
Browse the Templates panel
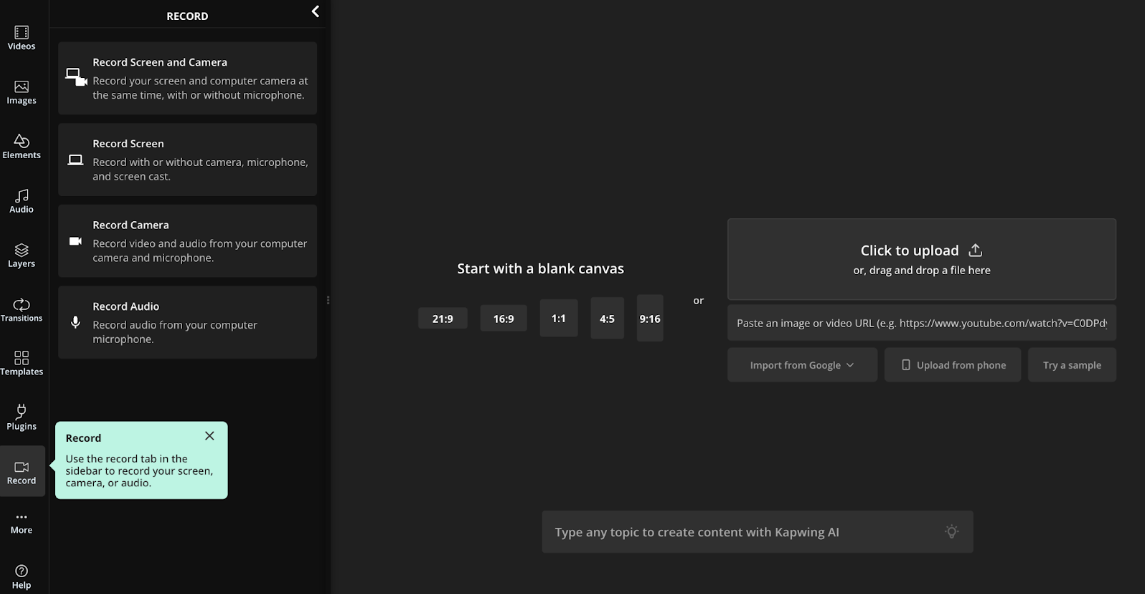click(21, 364)
